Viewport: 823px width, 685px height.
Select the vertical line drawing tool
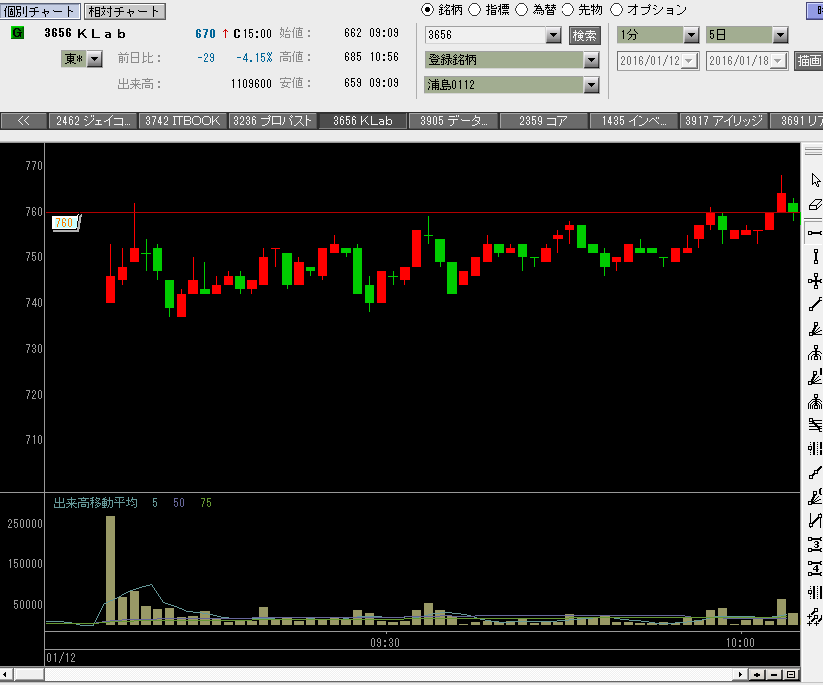tap(815, 257)
